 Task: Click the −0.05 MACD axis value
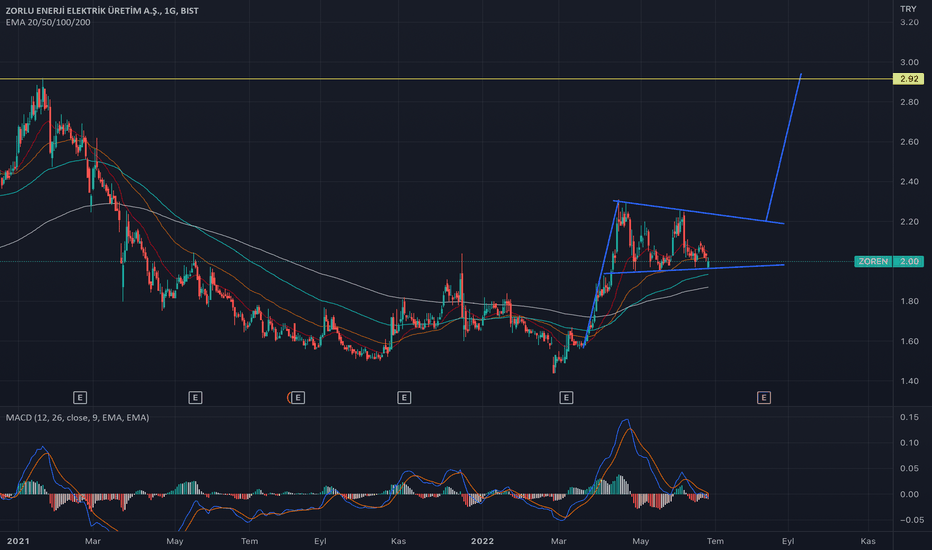[911, 520]
